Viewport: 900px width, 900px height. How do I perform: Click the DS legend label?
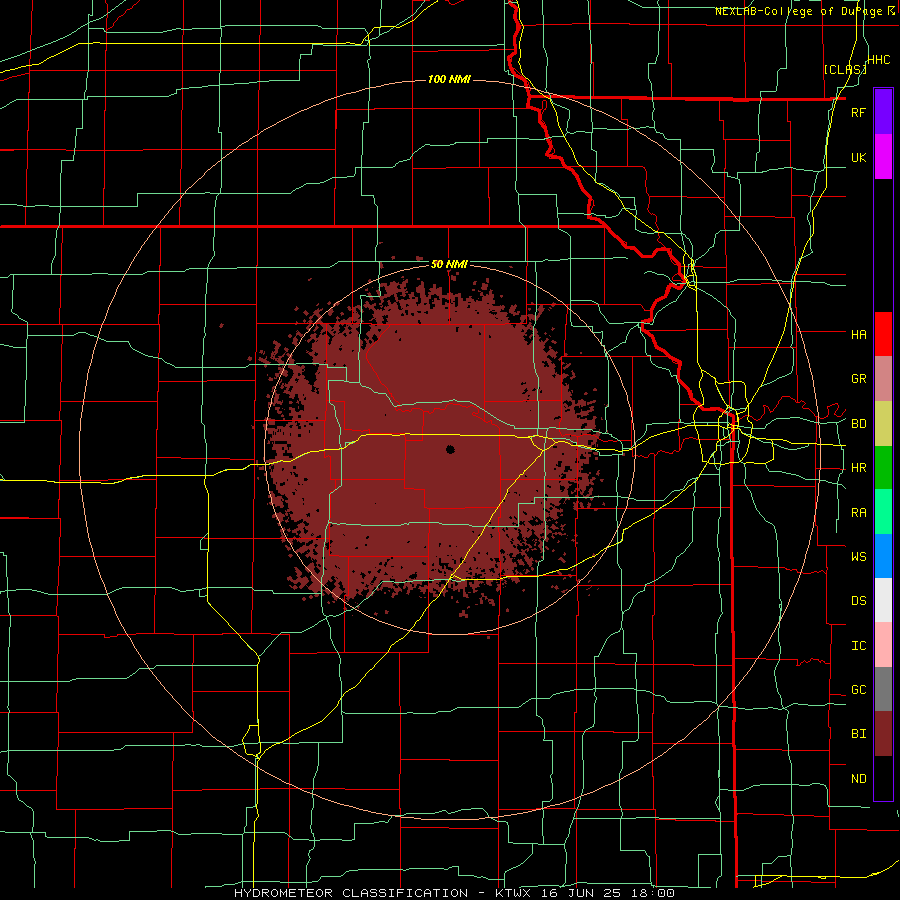coord(858,601)
